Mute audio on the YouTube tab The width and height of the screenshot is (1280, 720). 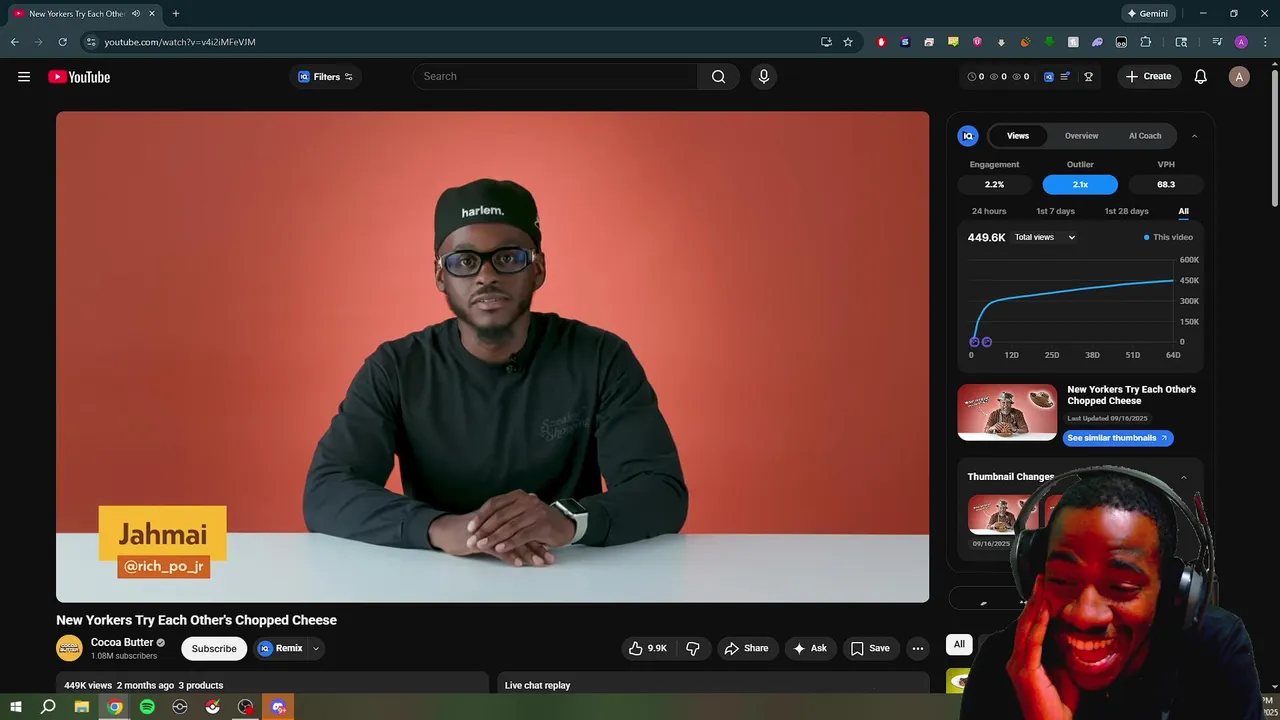tap(136, 14)
